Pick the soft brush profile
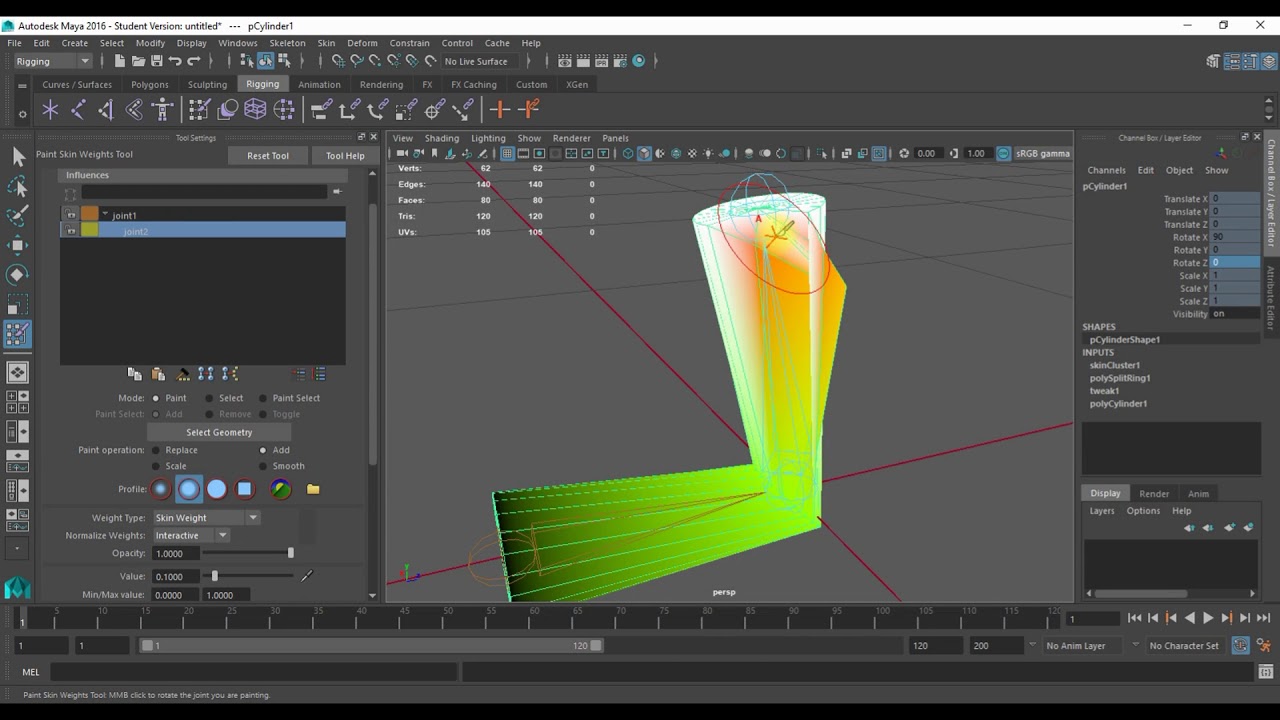1280x720 pixels. [x=188, y=489]
